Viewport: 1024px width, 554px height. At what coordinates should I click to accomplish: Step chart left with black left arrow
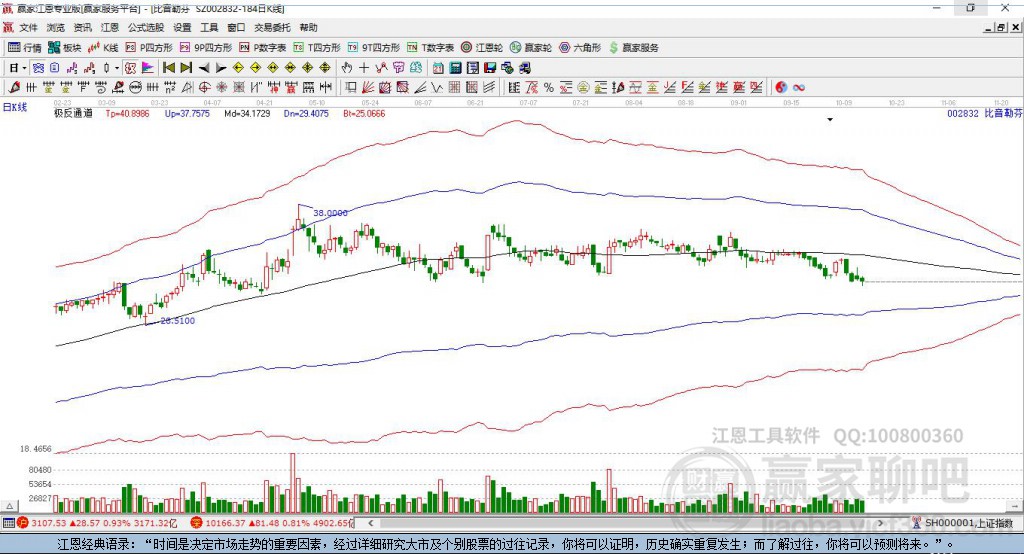204,68
